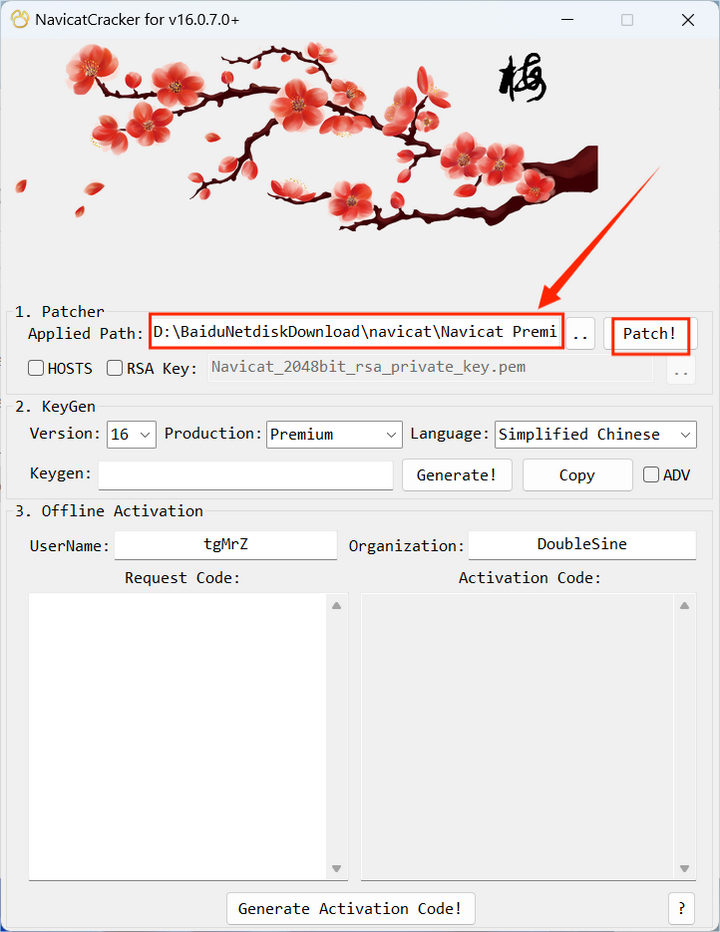
Task: Click Request Code scrollbar up arrow
Action: coord(337,606)
